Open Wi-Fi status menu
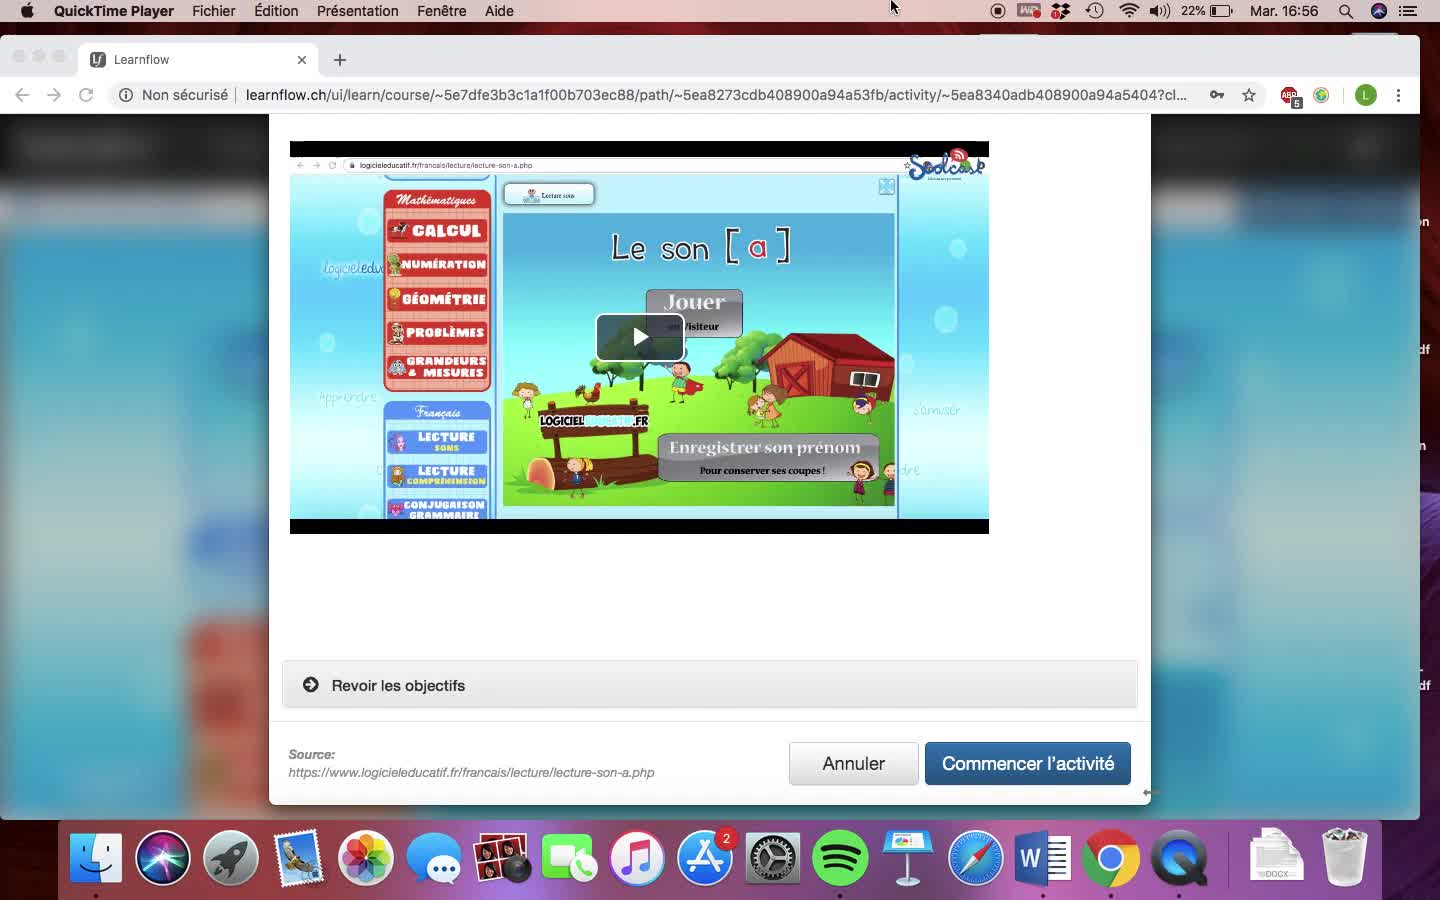The width and height of the screenshot is (1440, 900). pos(1129,11)
